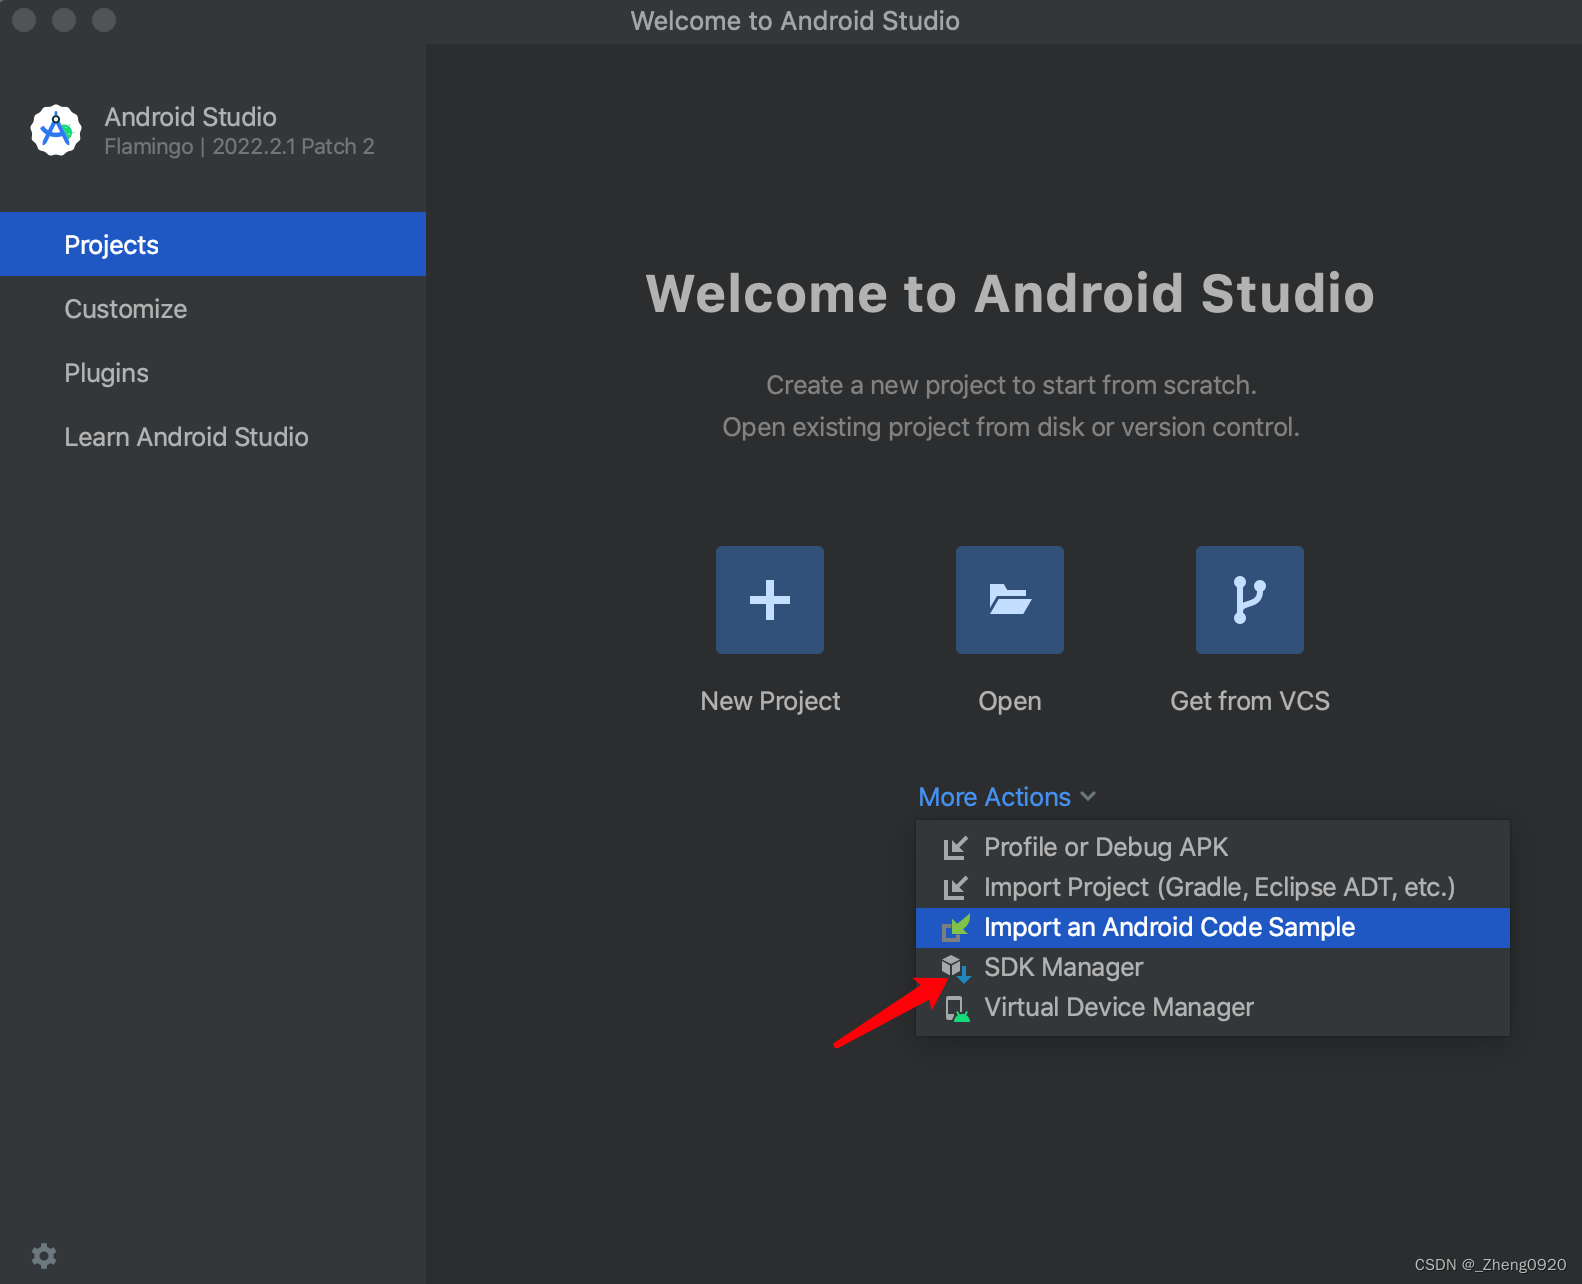
Task: Click the Open folder icon
Action: pyautogui.click(x=1010, y=600)
